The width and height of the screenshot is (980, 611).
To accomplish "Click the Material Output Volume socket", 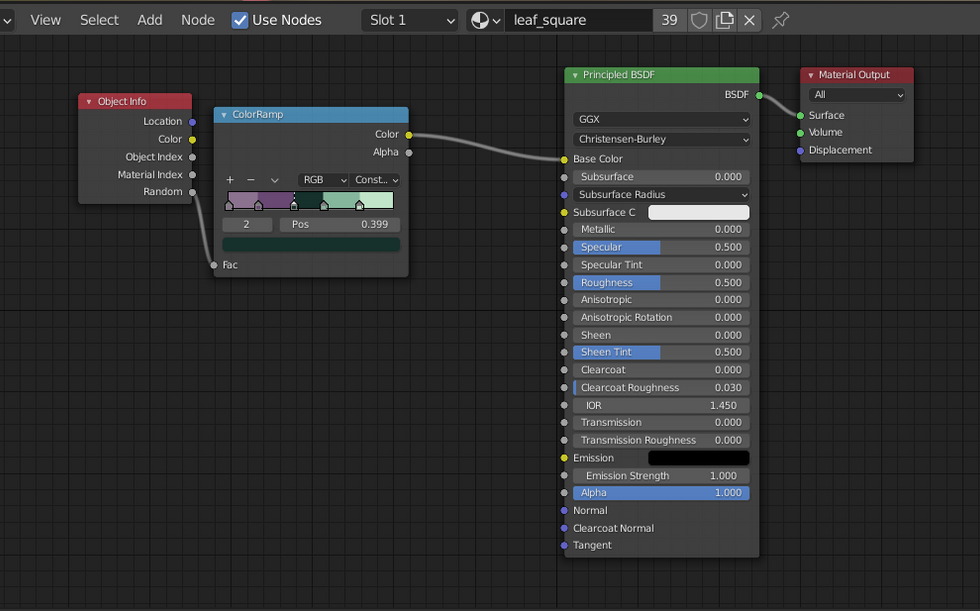I will tap(801, 133).
